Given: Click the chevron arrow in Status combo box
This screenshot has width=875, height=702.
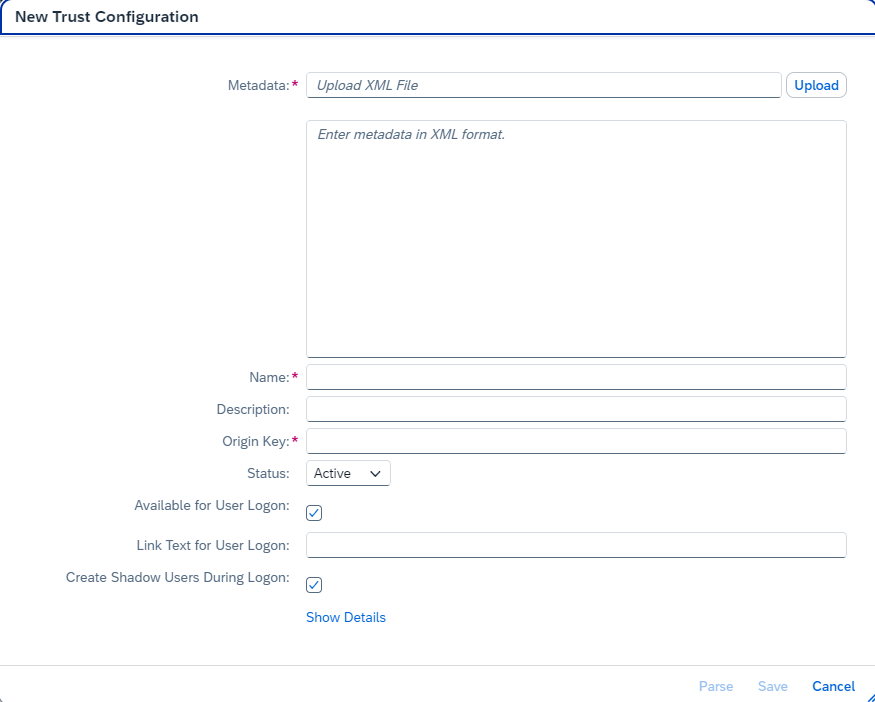Looking at the screenshot, I should 376,473.
